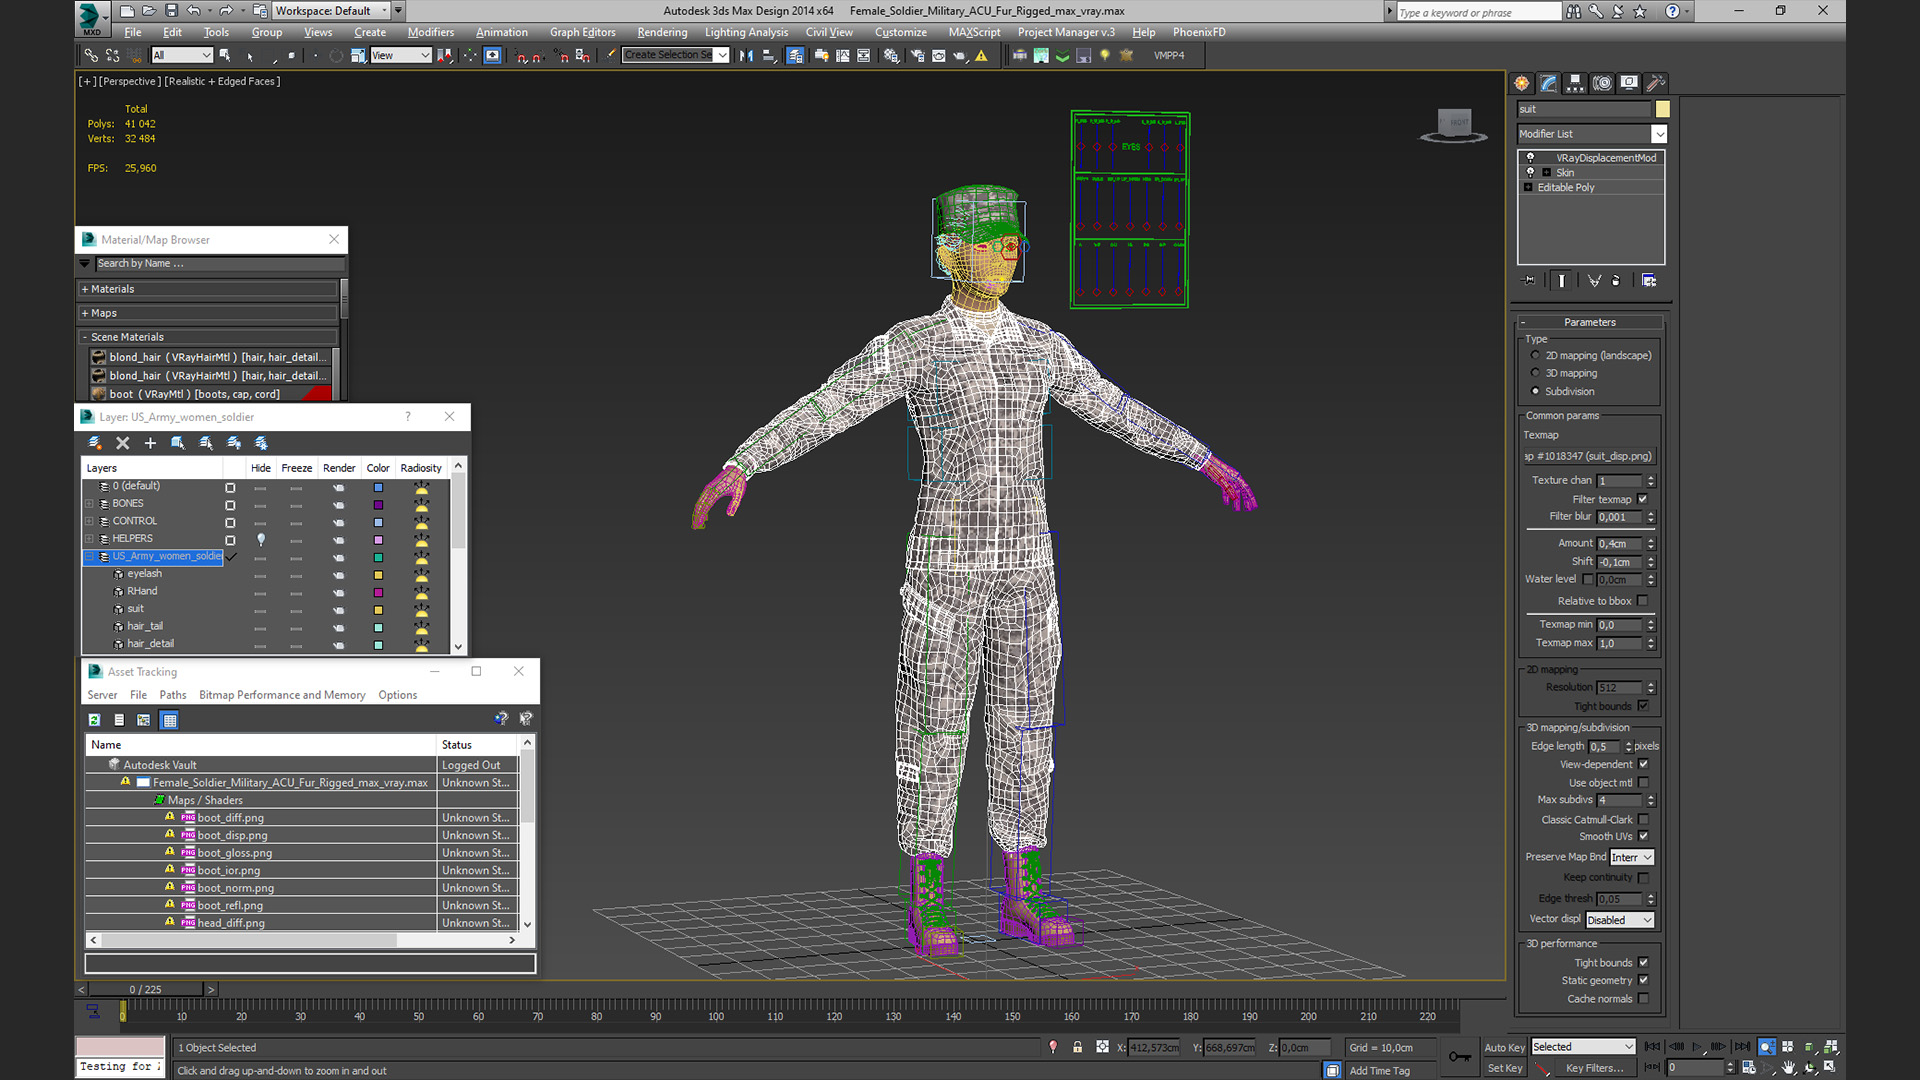Click CONTROL layer color swatch

pos(378,522)
